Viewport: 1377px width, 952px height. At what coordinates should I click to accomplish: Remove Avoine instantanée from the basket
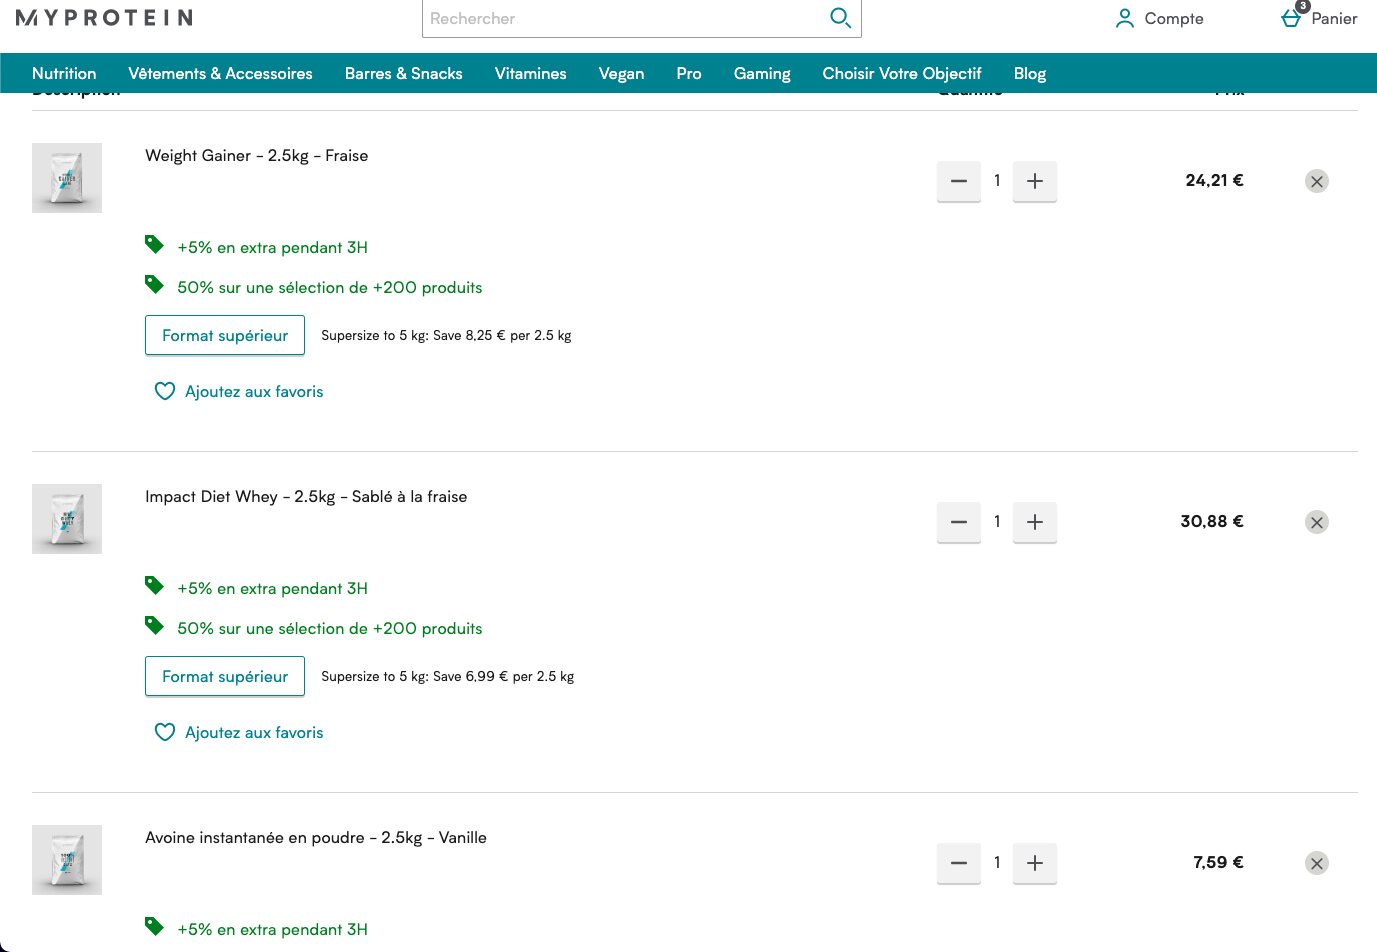point(1317,863)
